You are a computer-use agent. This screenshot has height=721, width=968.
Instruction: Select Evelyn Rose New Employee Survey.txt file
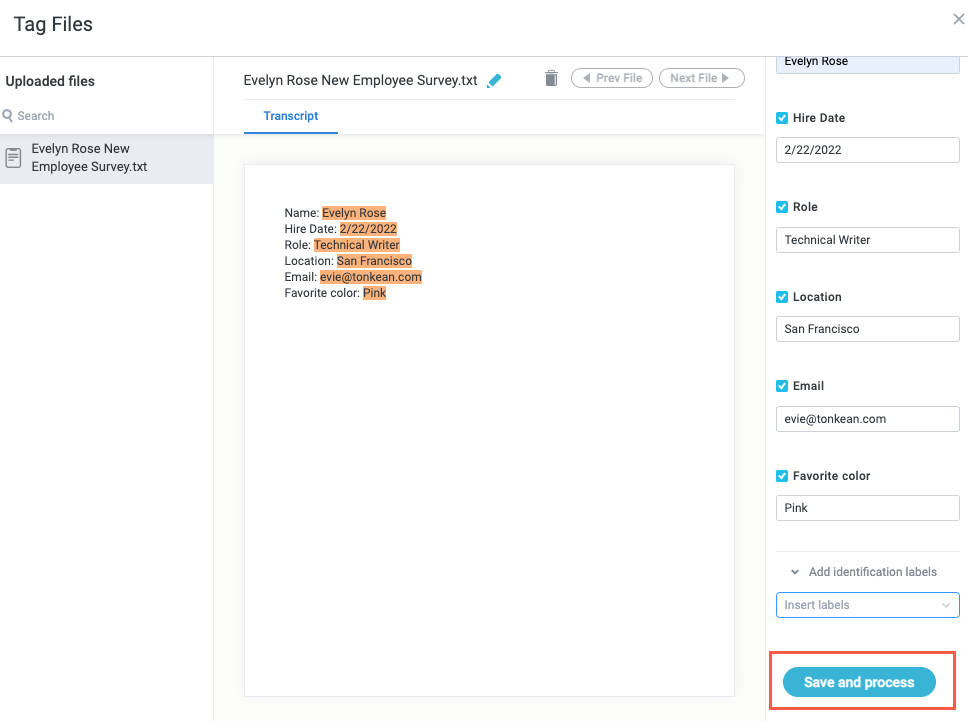tap(89, 158)
